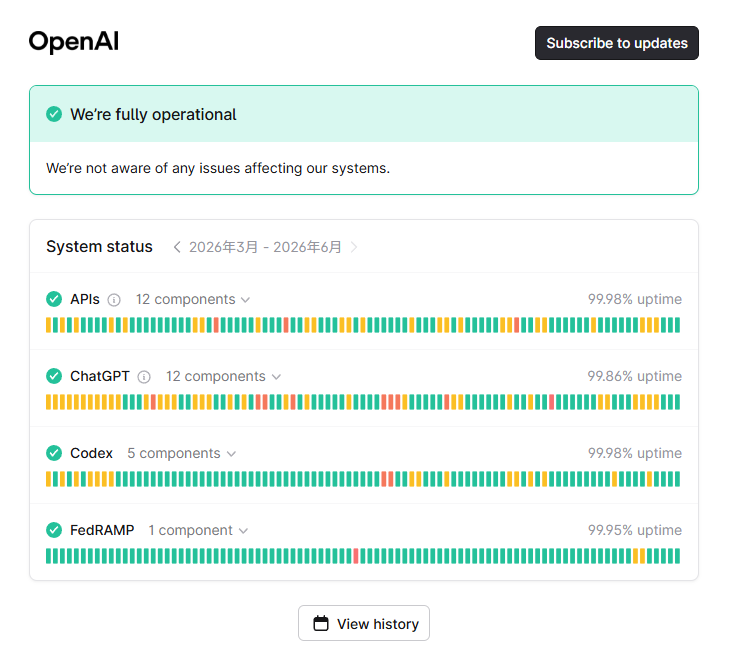Go to next date range arrow
Viewport: 740px width, 660px height.
click(354, 247)
